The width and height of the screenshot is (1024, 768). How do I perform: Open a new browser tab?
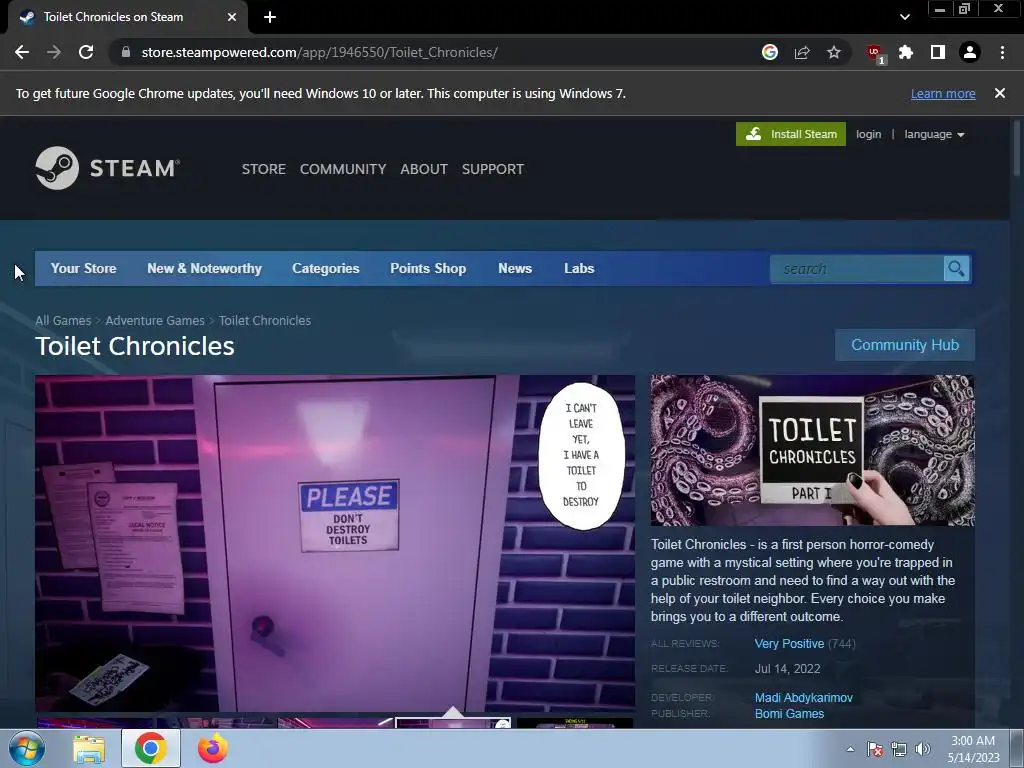click(270, 17)
